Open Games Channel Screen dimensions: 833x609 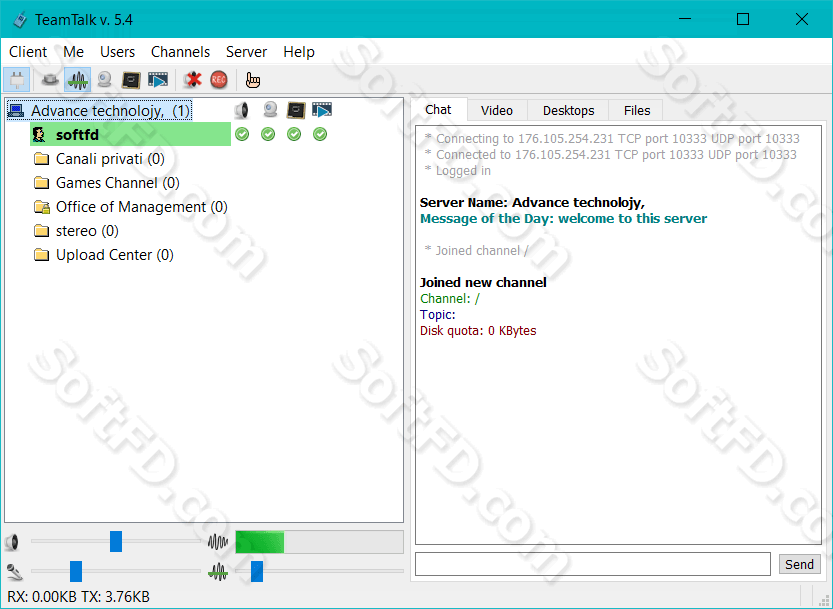click(x=117, y=183)
